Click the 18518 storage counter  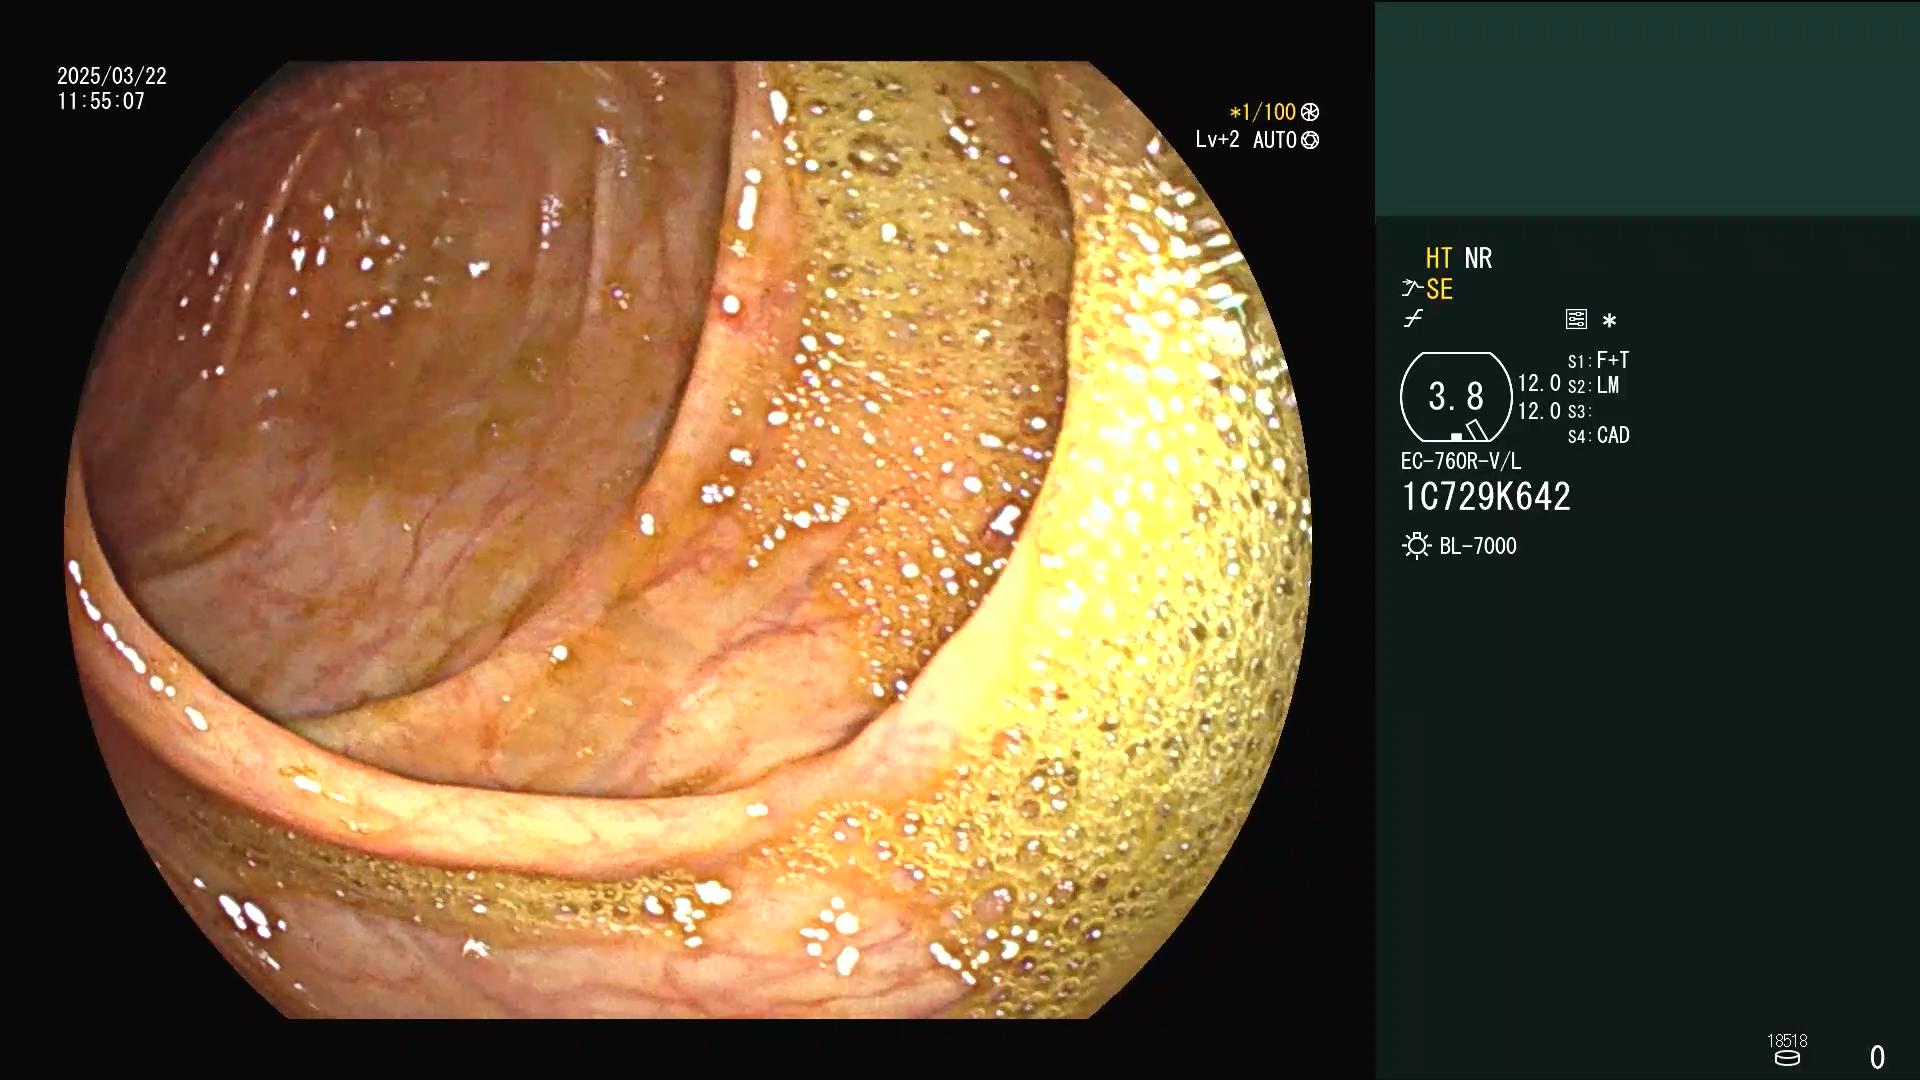coord(1787,1041)
